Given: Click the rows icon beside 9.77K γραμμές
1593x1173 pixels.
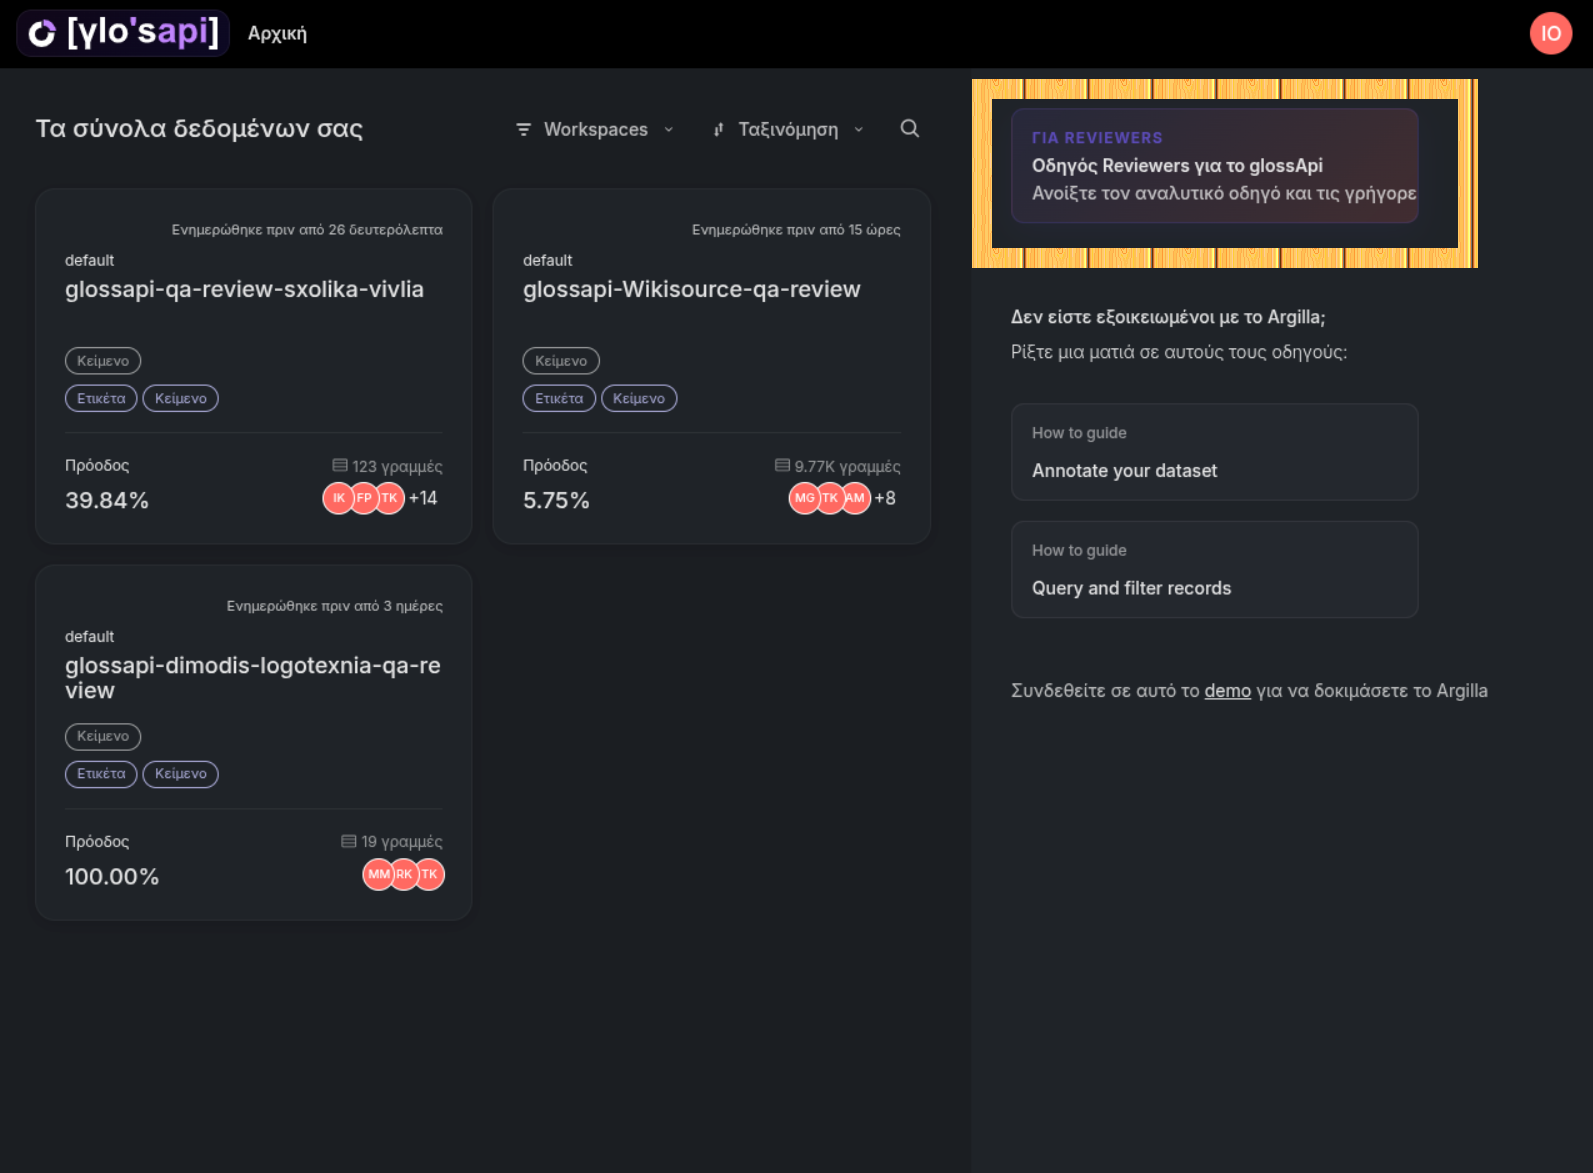Looking at the screenshot, I should pyautogui.click(x=782, y=465).
